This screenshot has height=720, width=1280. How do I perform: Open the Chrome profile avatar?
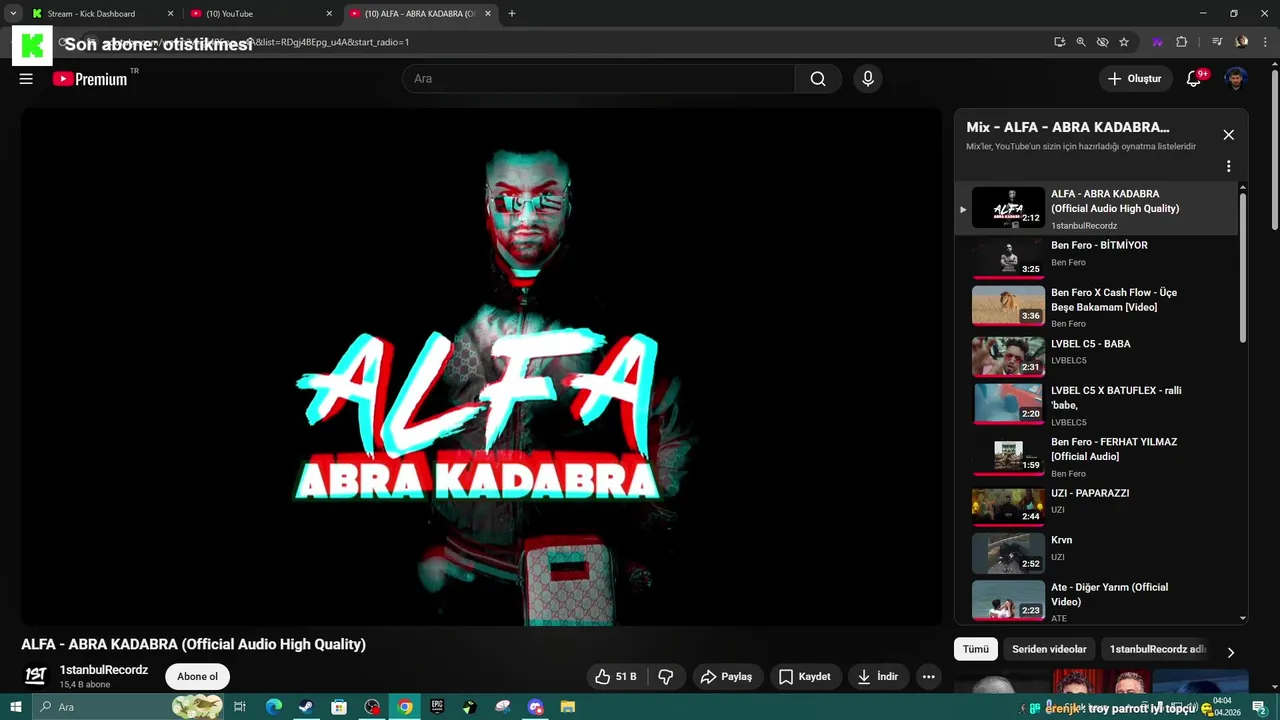1242,42
